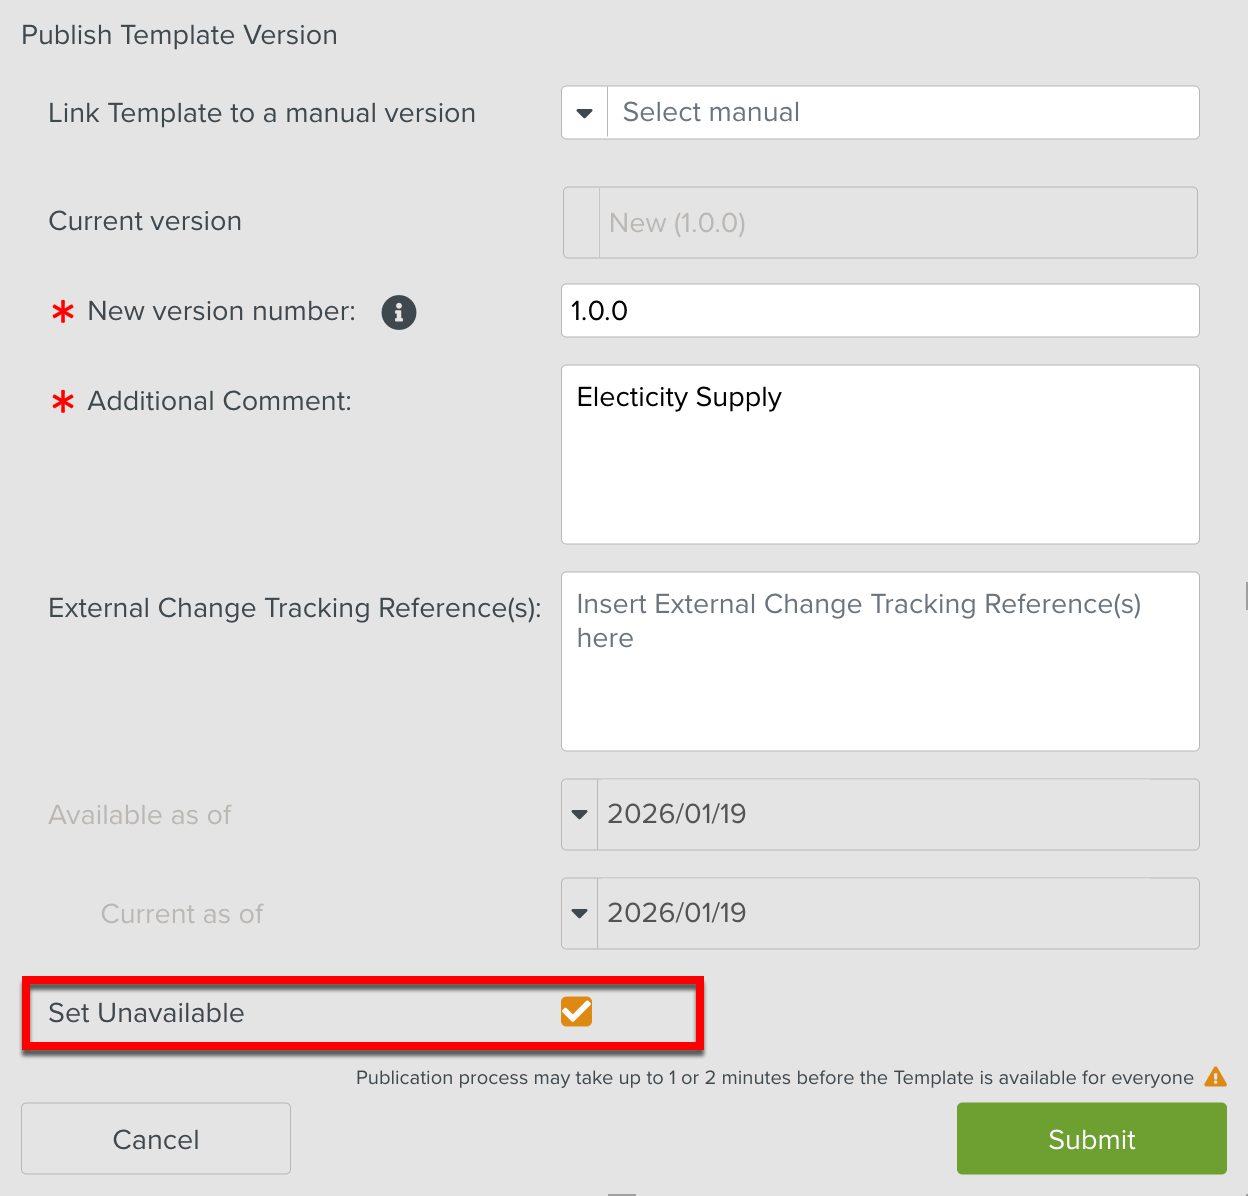Click the Current version dropdown box

click(880, 222)
